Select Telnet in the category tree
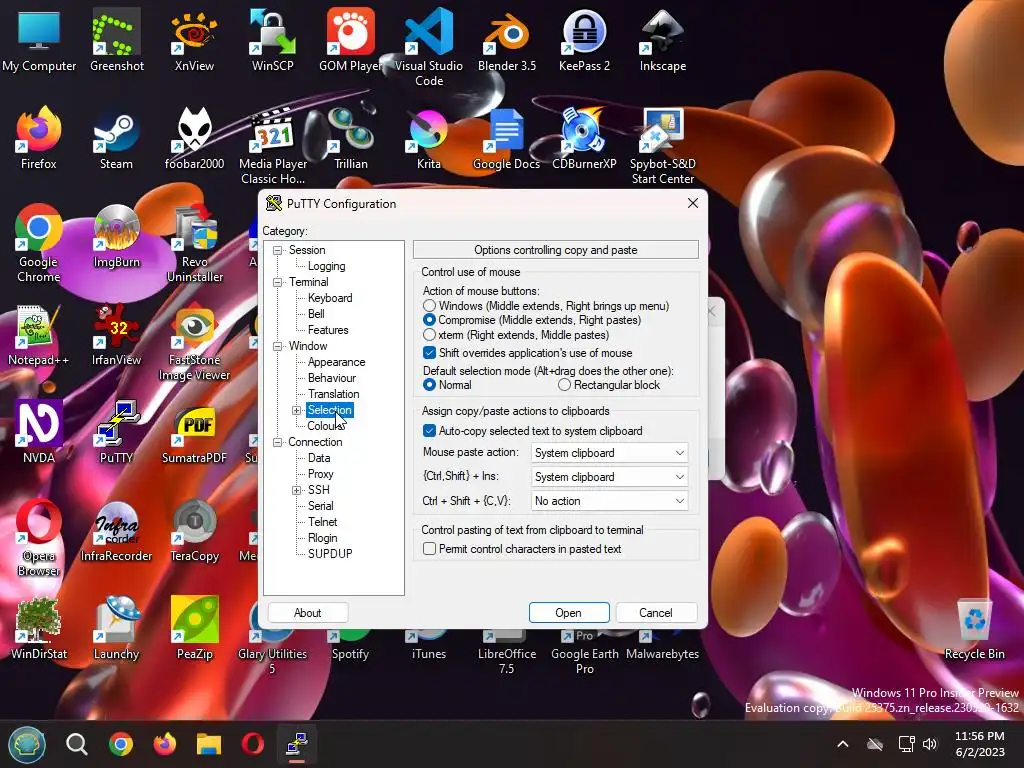 323,522
